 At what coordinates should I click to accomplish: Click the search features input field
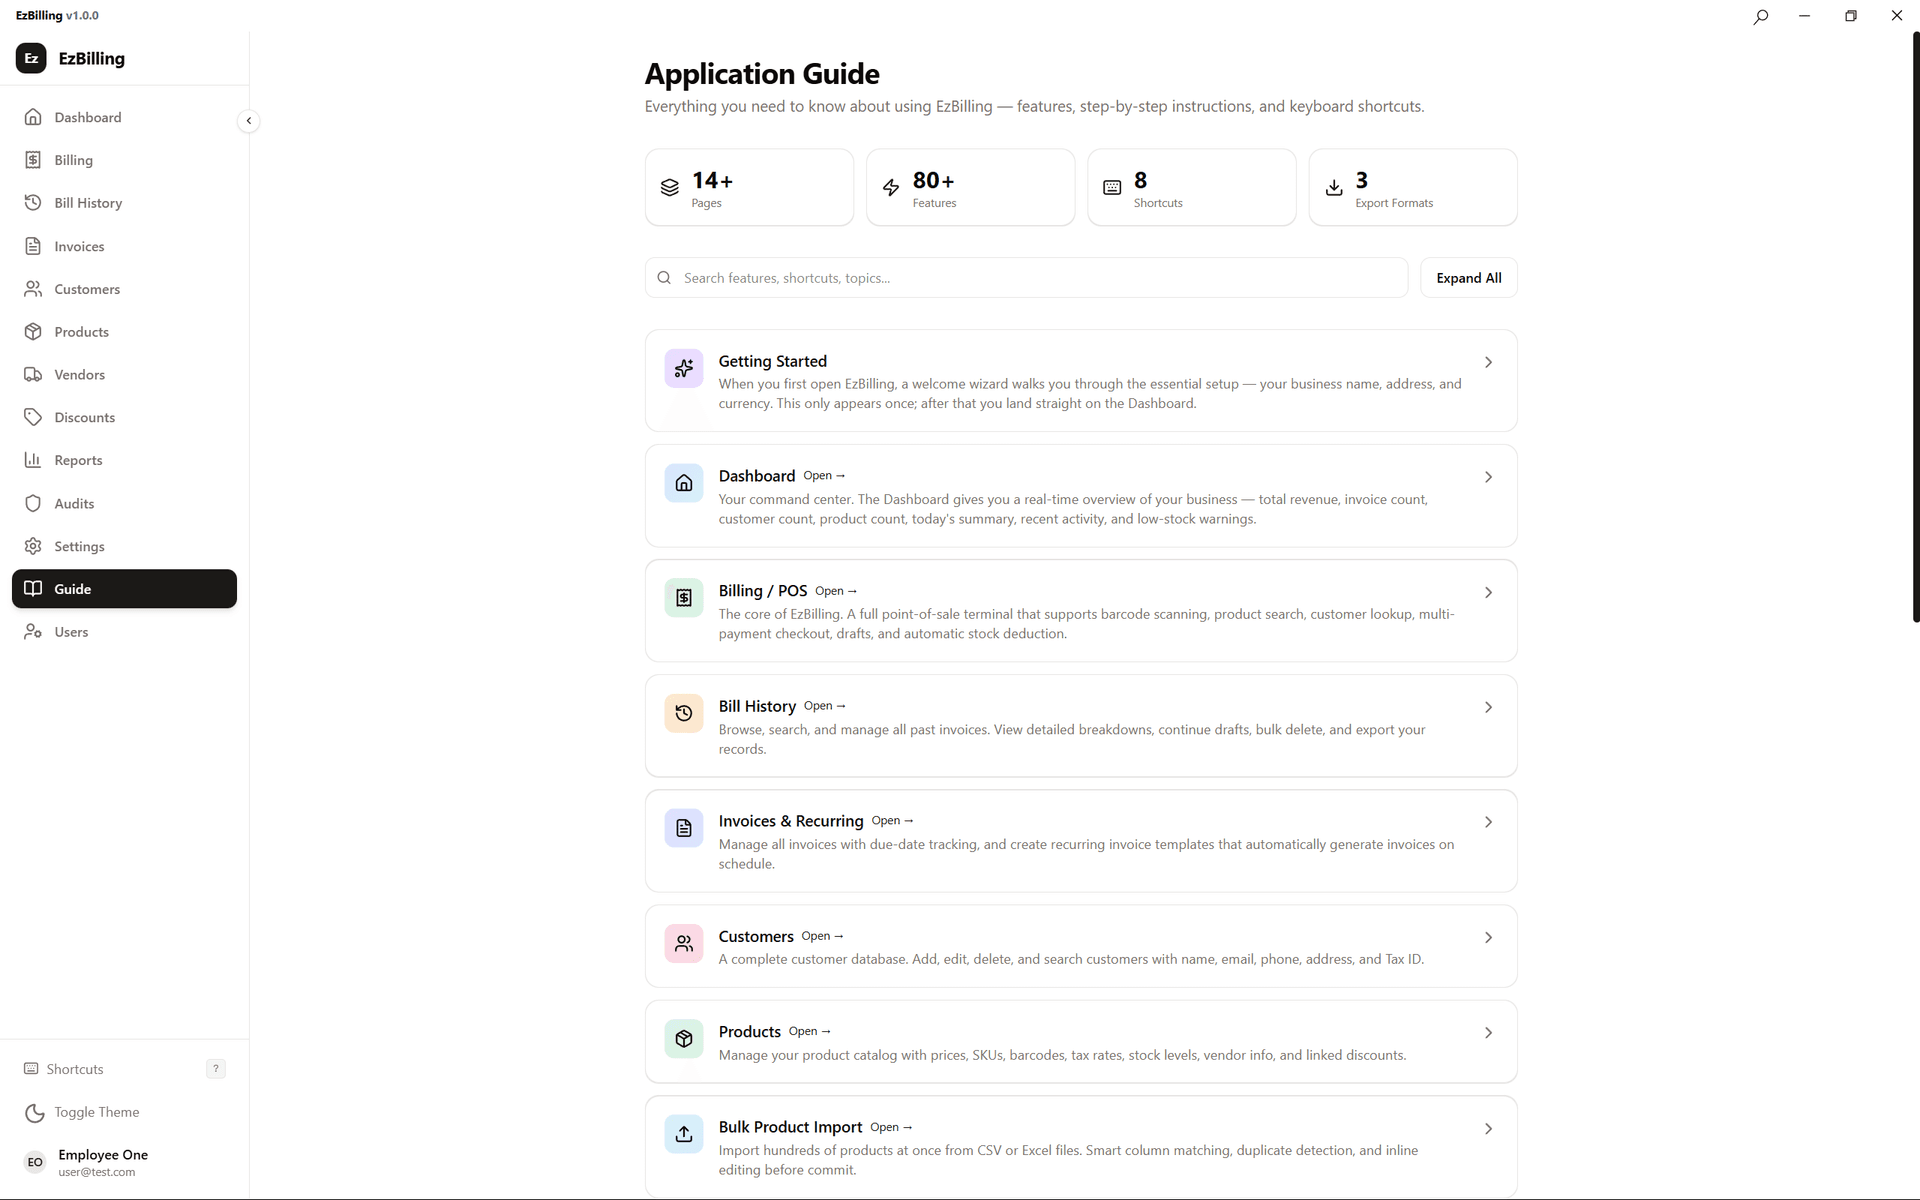(x=1024, y=277)
